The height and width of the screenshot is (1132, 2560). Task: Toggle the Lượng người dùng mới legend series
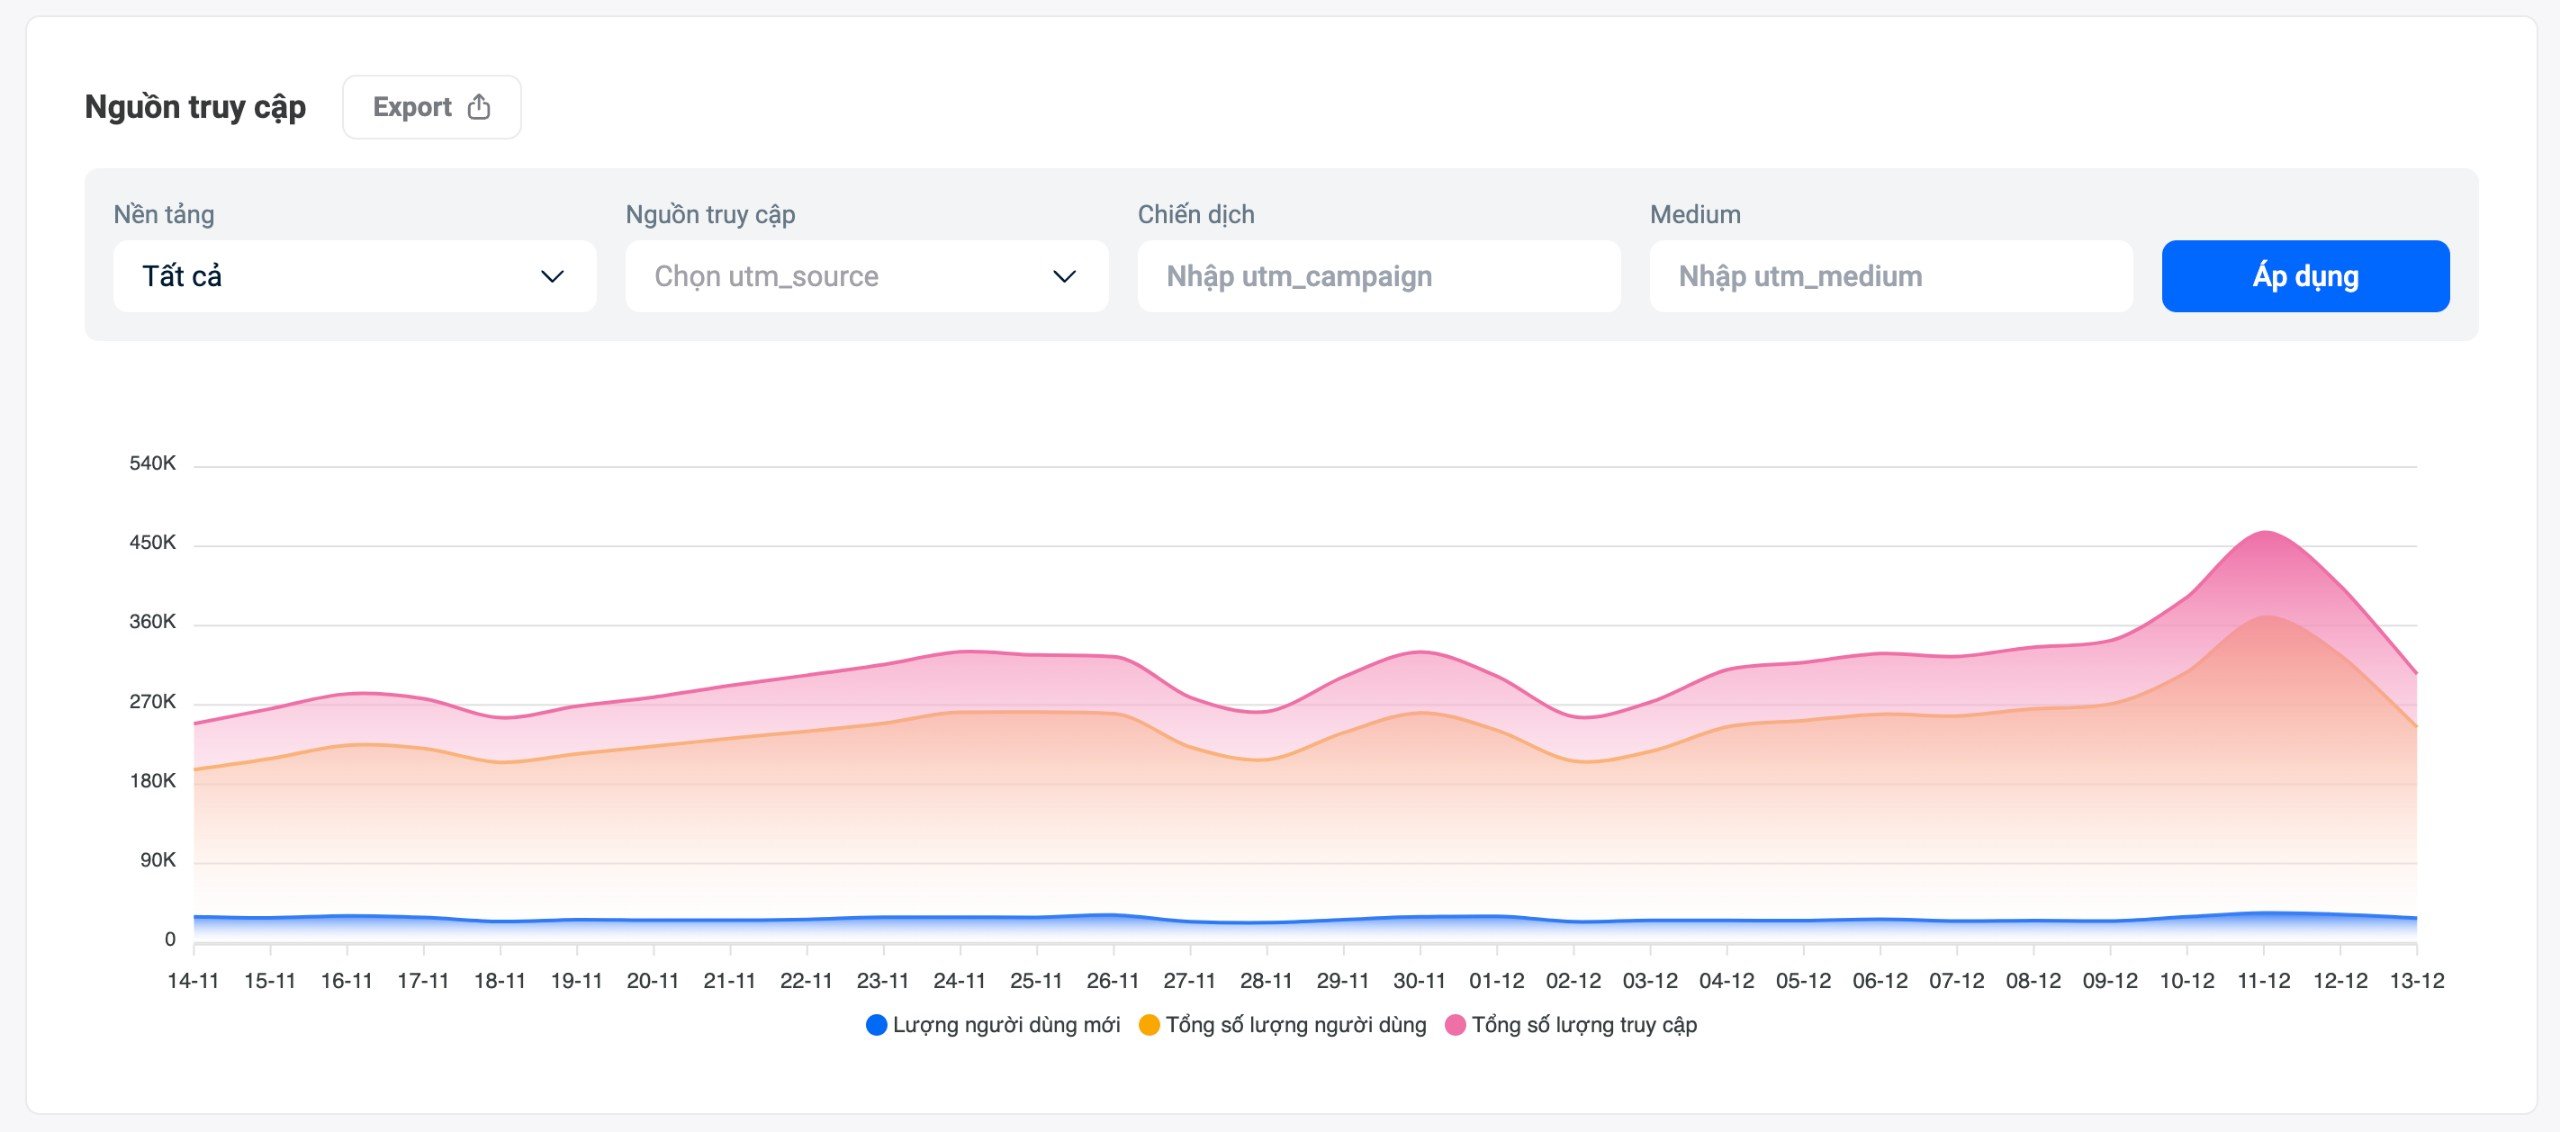1005,1025
